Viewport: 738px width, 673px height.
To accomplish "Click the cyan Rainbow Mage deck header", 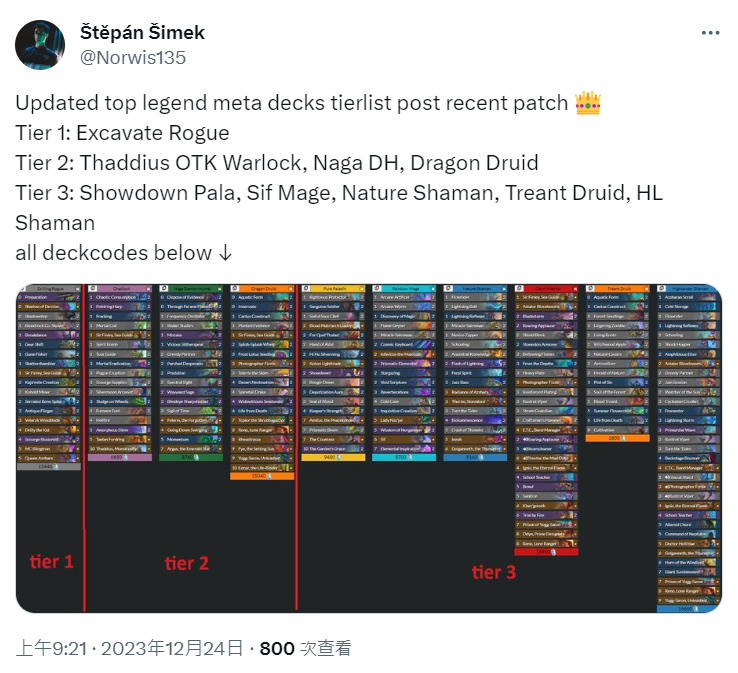I will [404, 288].
